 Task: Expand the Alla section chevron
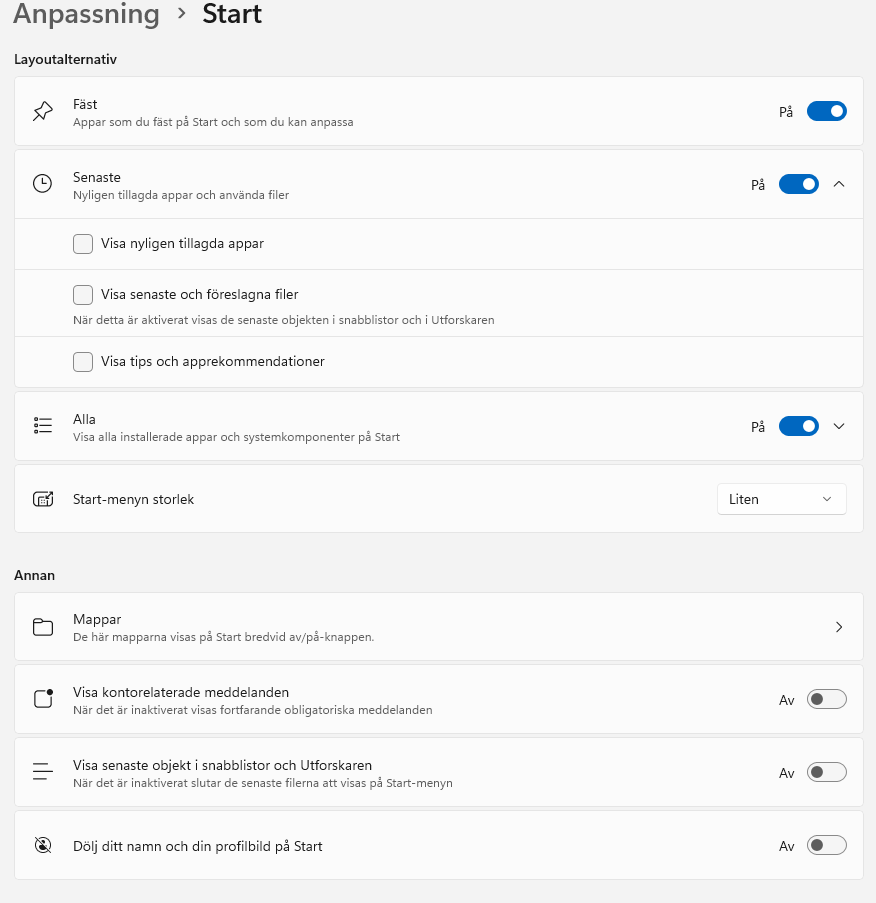click(x=839, y=426)
